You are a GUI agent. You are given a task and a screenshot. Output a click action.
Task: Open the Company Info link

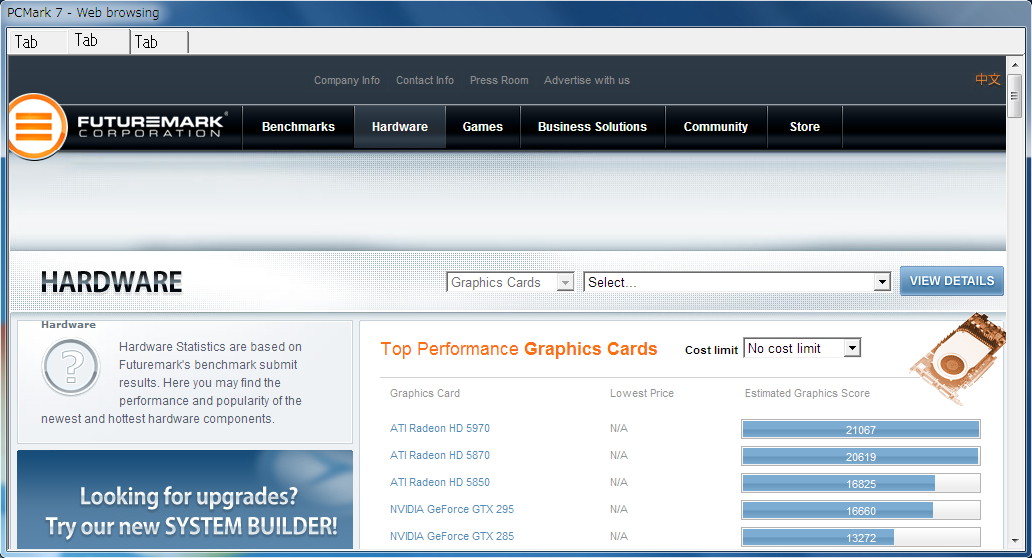347,80
